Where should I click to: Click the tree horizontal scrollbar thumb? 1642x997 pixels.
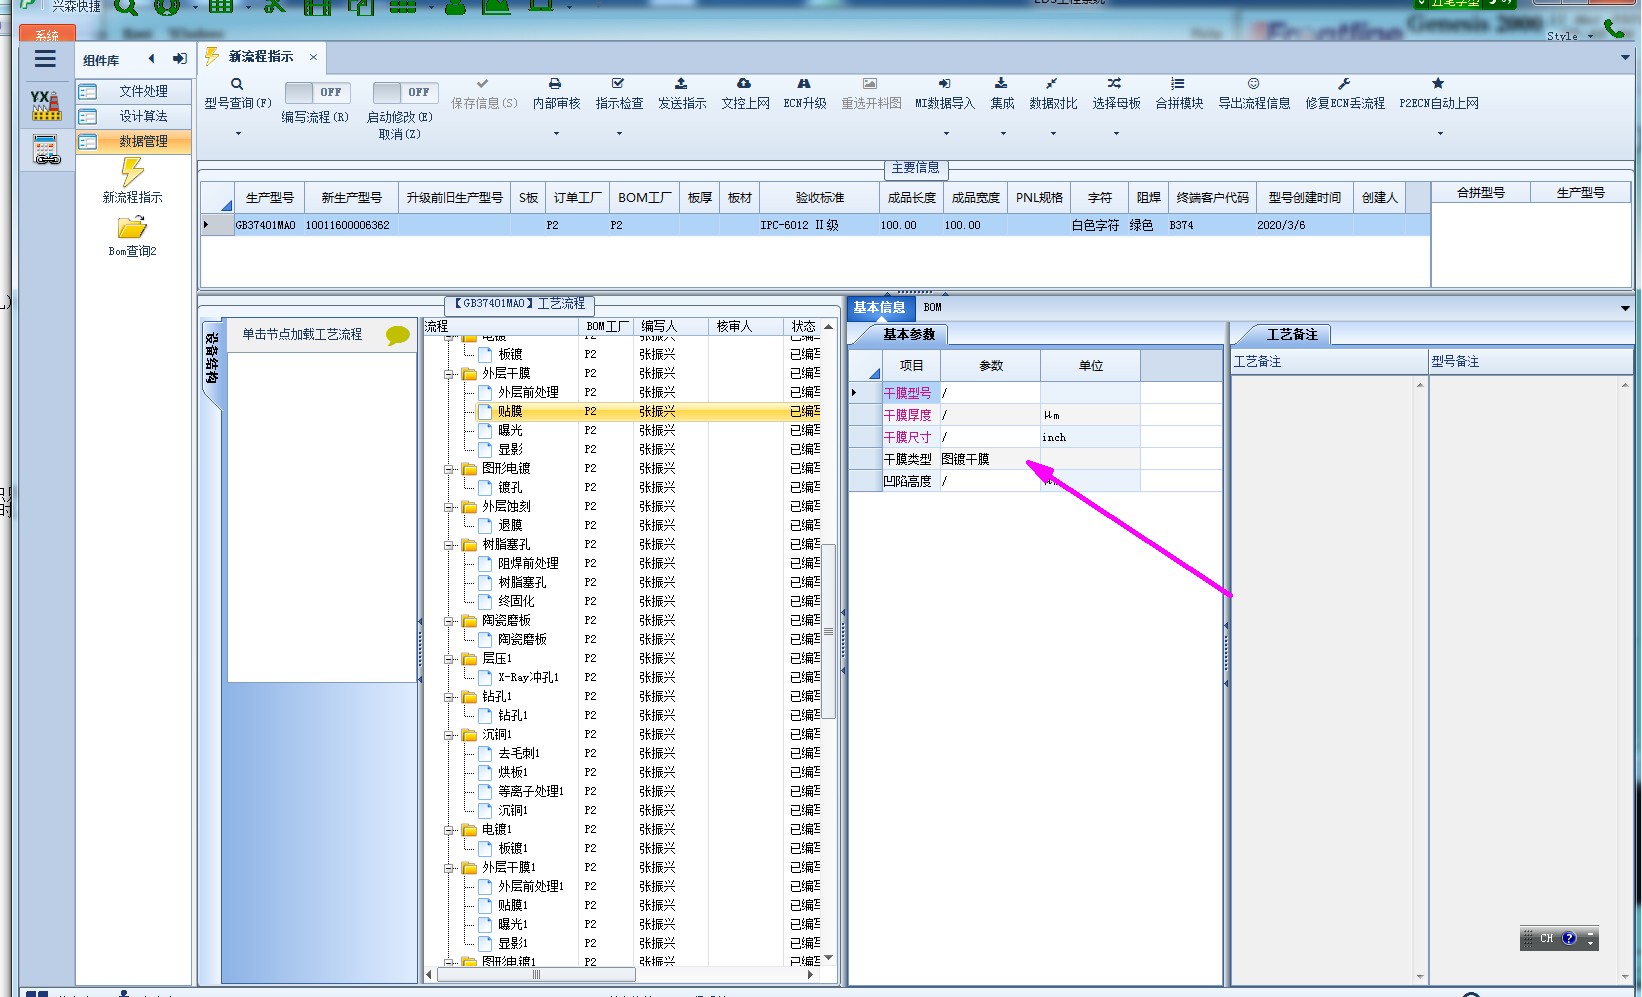(535, 974)
